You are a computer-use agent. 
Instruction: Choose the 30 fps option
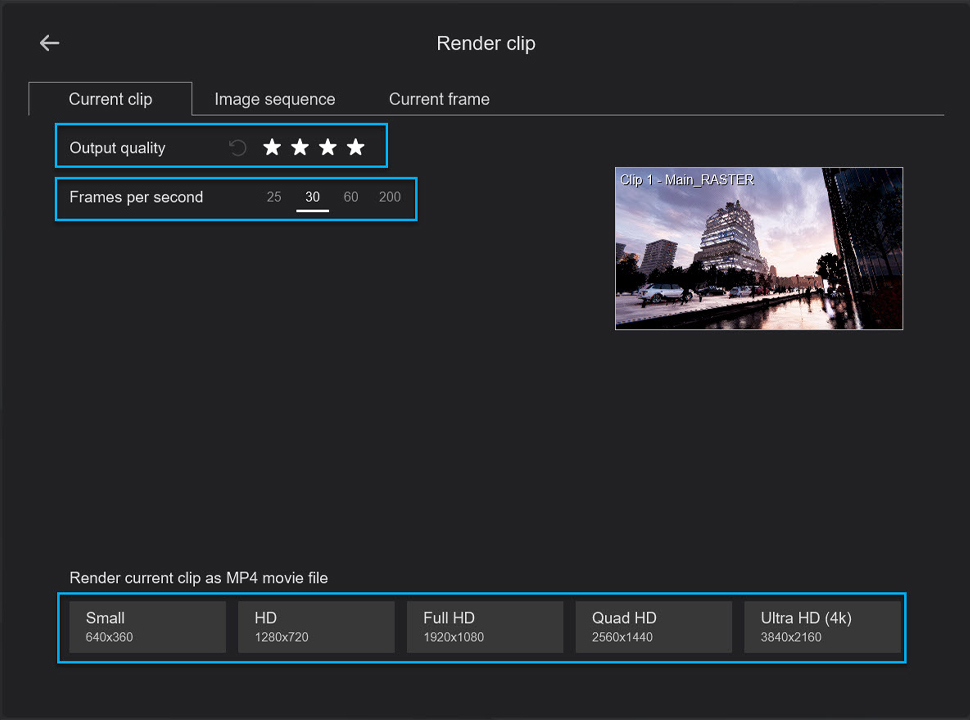coord(312,197)
